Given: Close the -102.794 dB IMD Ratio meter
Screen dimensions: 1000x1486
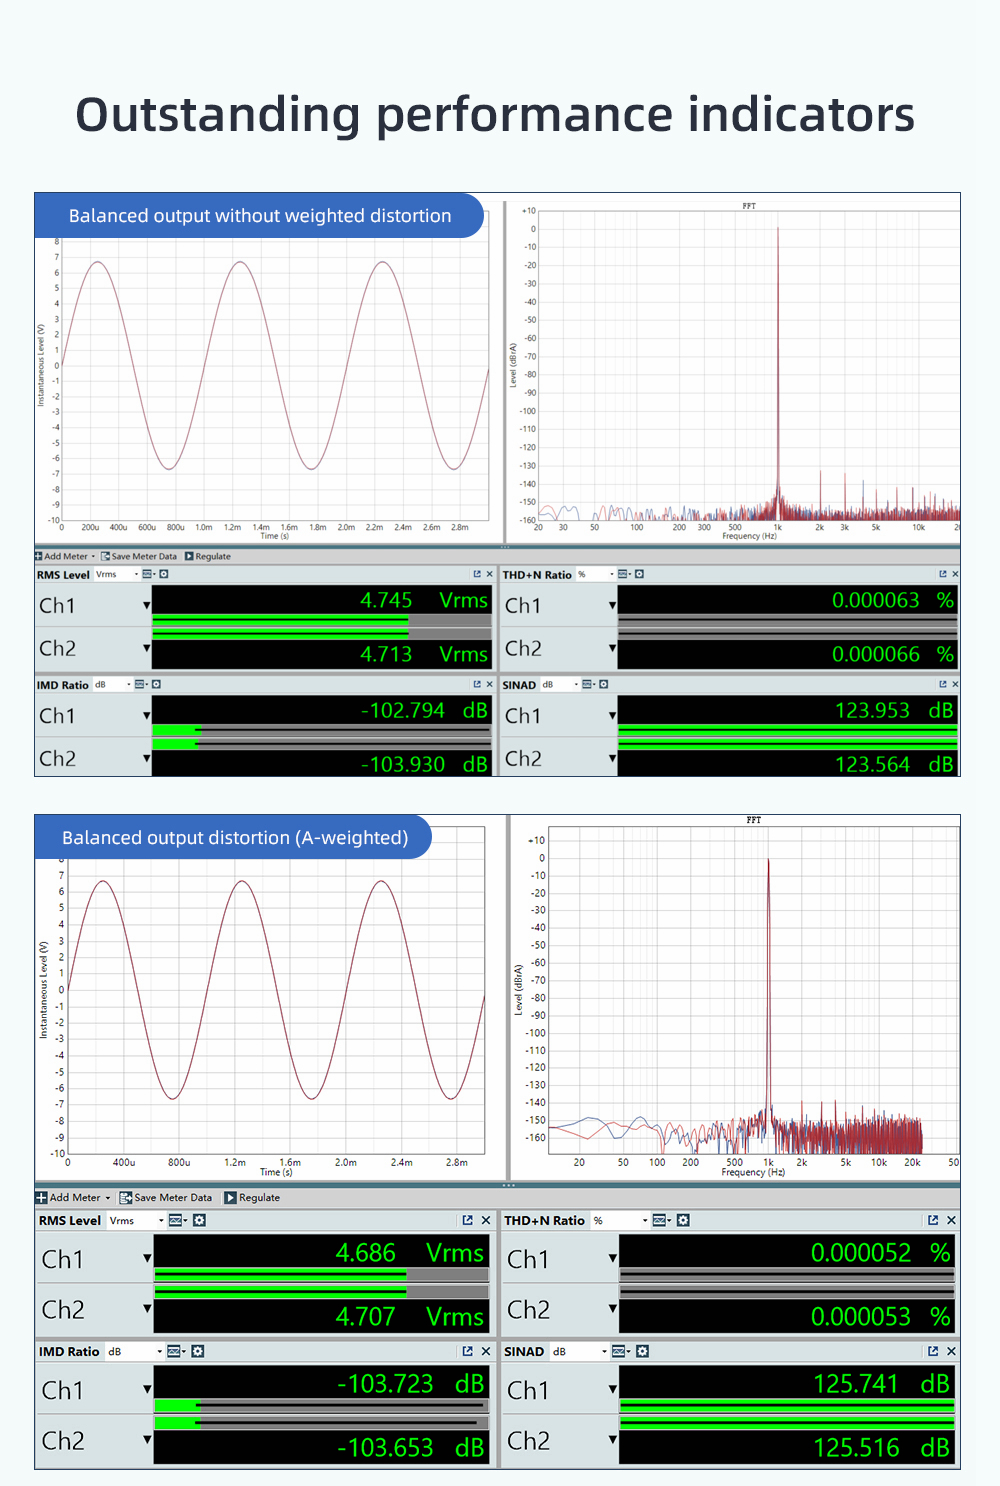Looking at the screenshot, I should pos(489,684).
